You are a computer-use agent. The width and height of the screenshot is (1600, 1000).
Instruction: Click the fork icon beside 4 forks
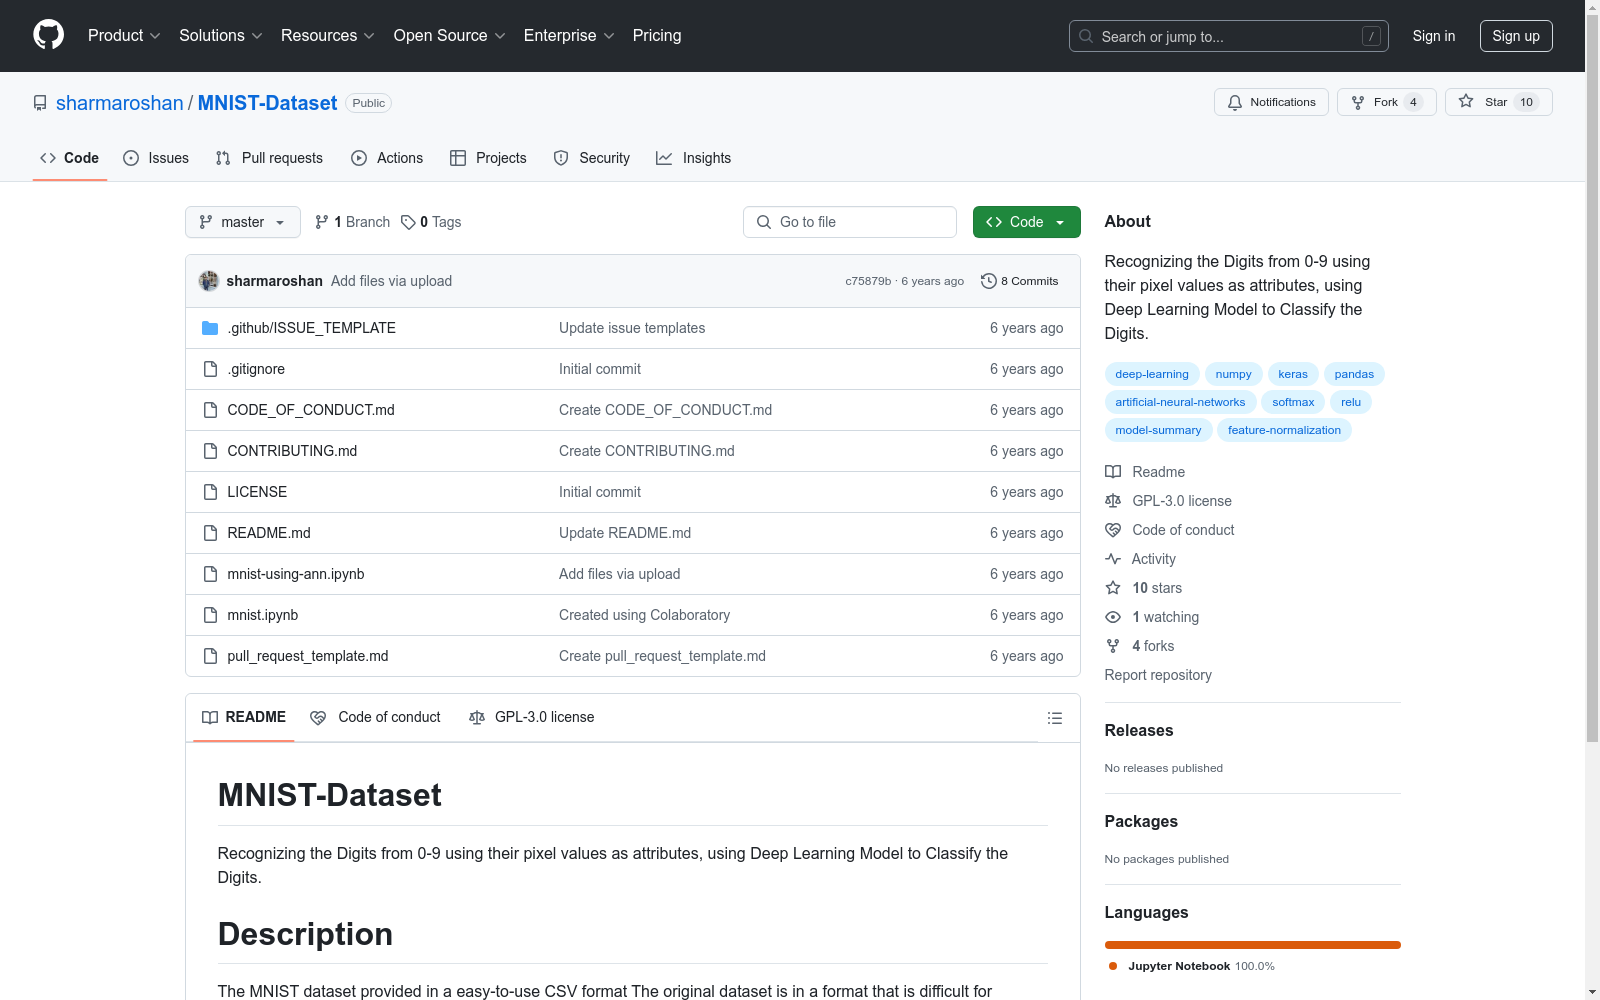1113,646
